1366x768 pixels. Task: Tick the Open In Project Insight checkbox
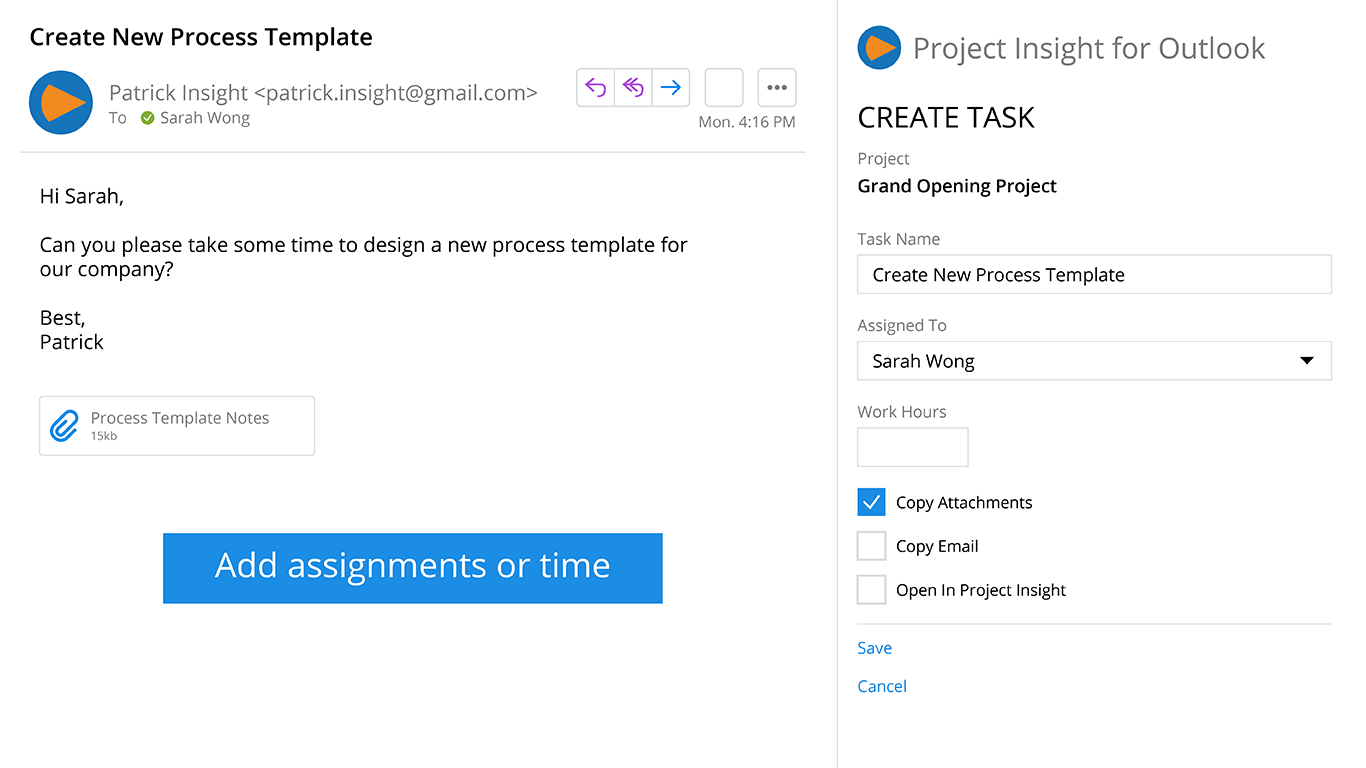(872, 590)
